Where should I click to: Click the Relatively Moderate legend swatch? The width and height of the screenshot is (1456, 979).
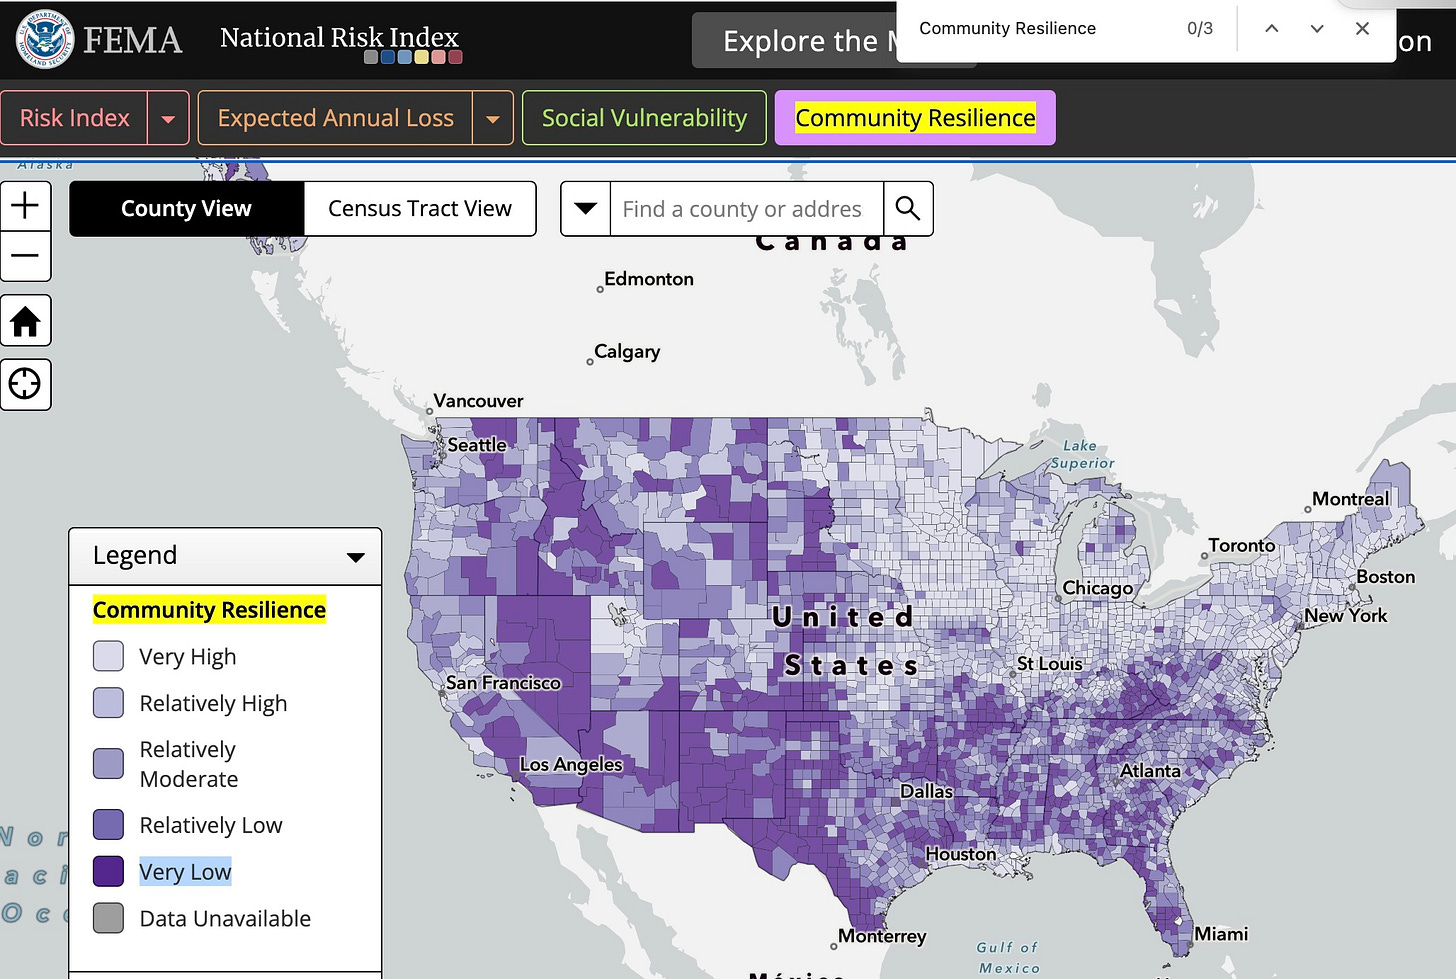pyautogui.click(x=108, y=764)
